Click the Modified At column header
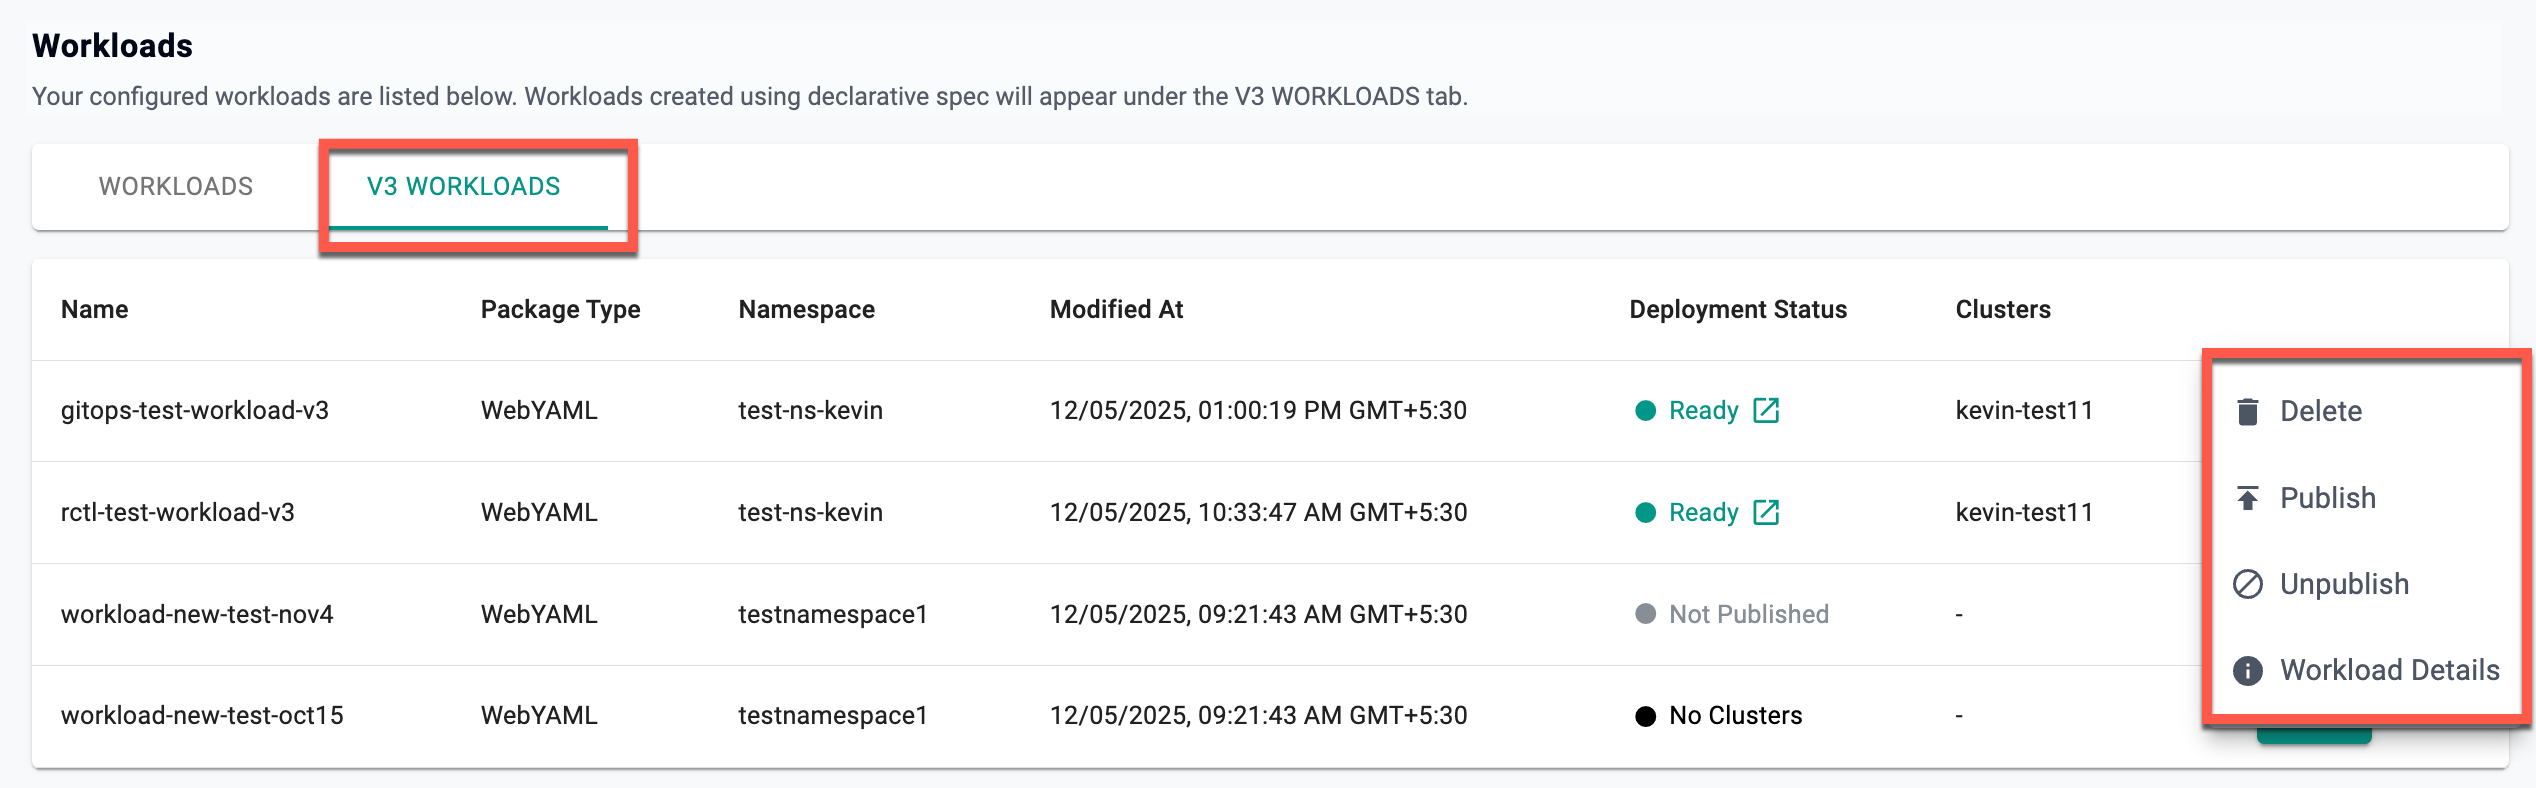2536x788 pixels. (1116, 310)
